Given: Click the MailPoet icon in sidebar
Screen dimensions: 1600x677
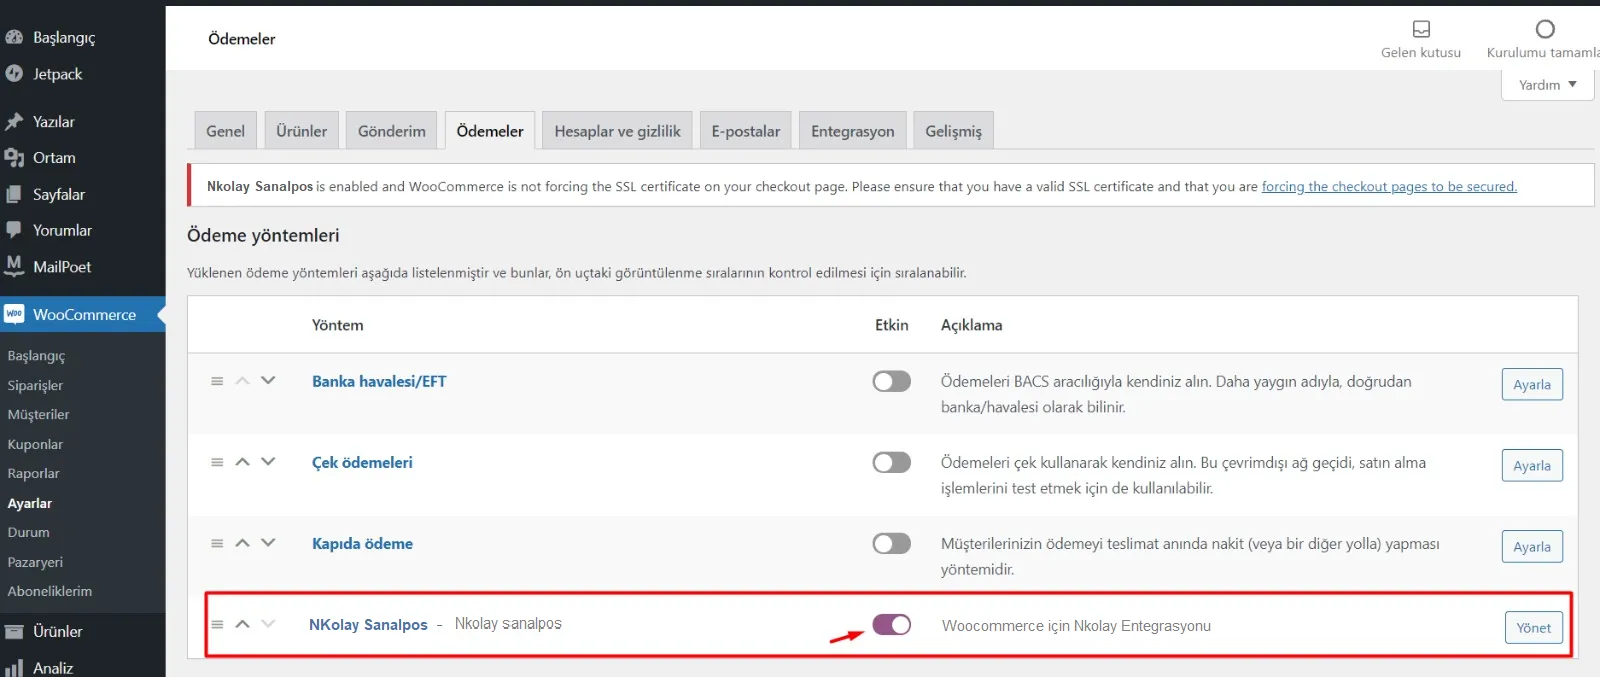Looking at the screenshot, I should pos(14,266).
